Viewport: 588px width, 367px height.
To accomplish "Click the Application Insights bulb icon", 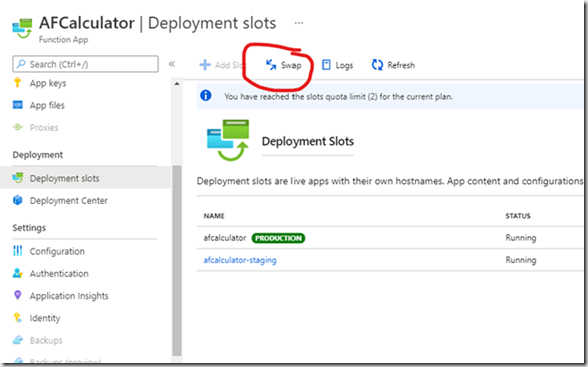I will [x=17, y=295].
